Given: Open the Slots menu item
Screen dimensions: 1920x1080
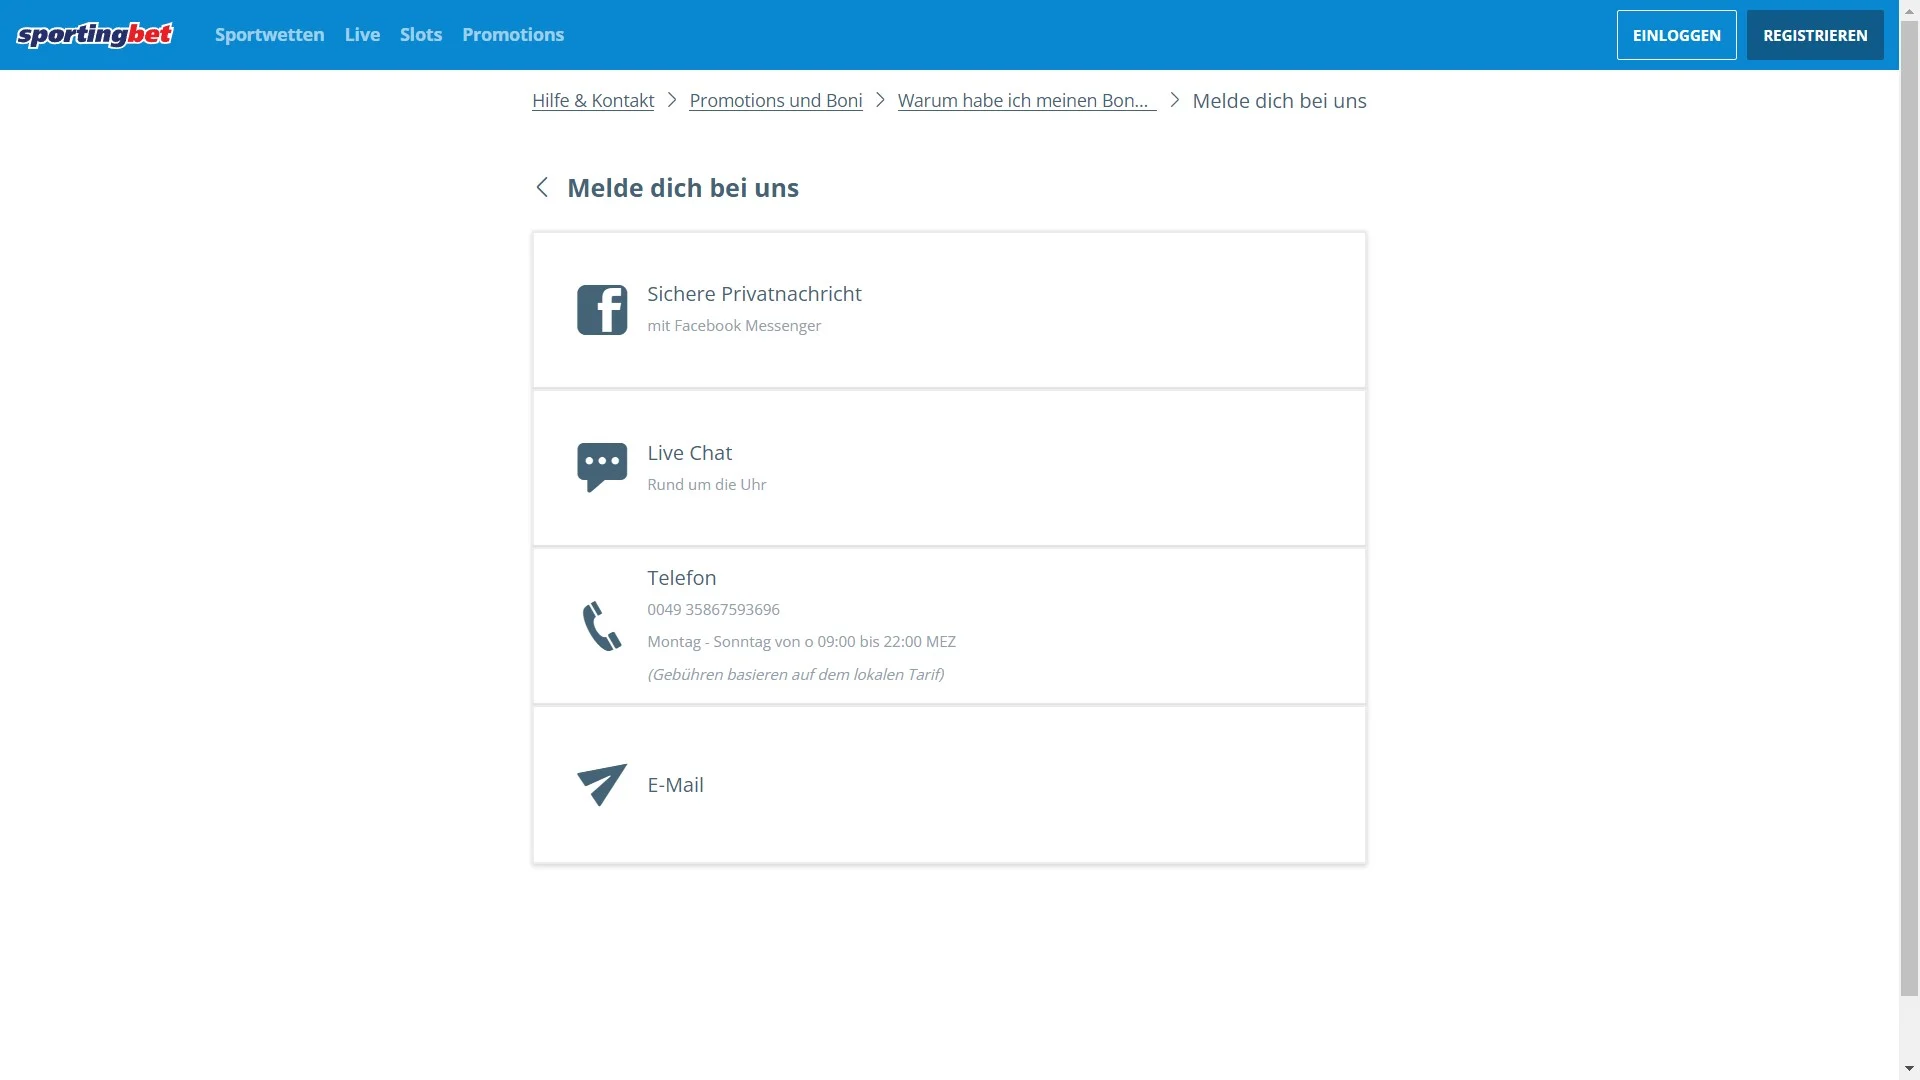Looking at the screenshot, I should (x=420, y=35).
